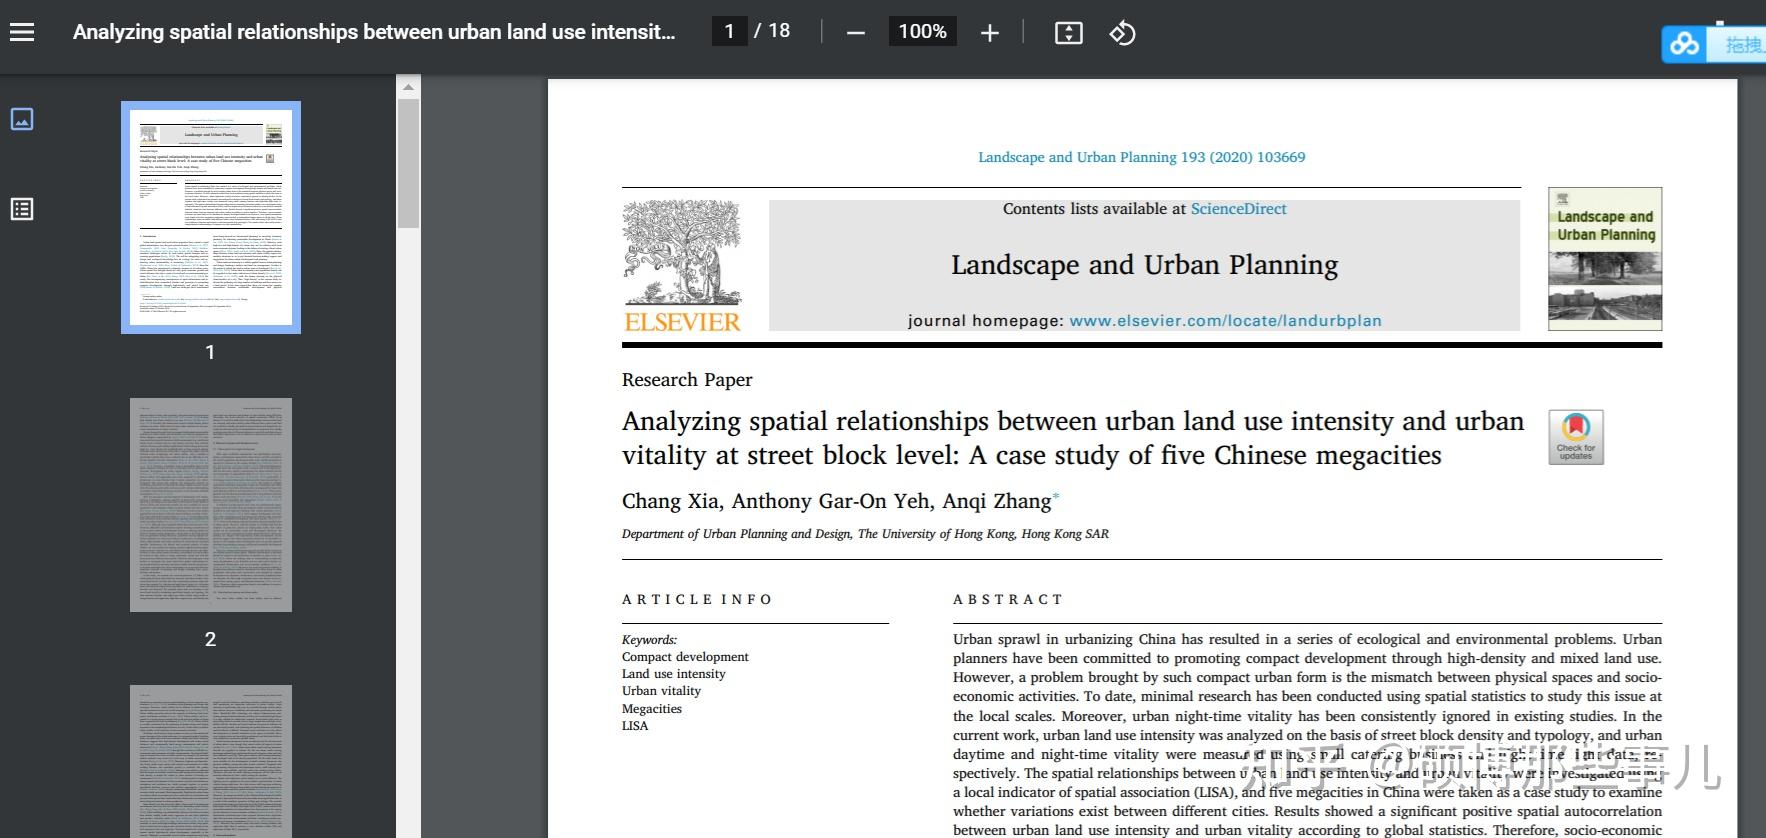This screenshot has width=1766, height=838.
Task: Click the cloud drive extension icon
Action: click(x=1684, y=44)
